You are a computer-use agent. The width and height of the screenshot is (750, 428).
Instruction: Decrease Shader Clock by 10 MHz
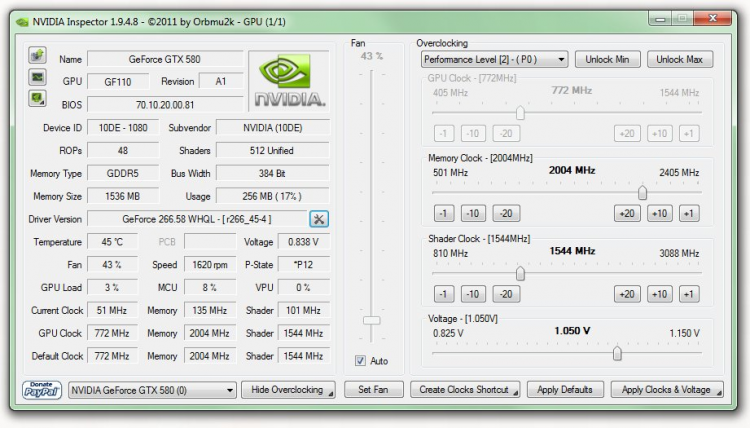pos(473,294)
